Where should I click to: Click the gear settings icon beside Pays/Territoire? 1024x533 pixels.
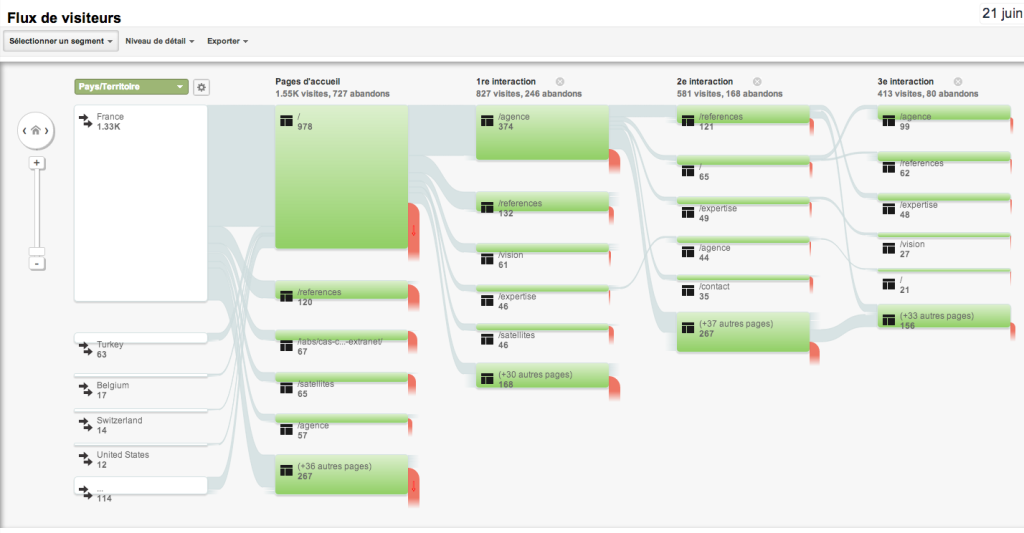click(x=201, y=87)
